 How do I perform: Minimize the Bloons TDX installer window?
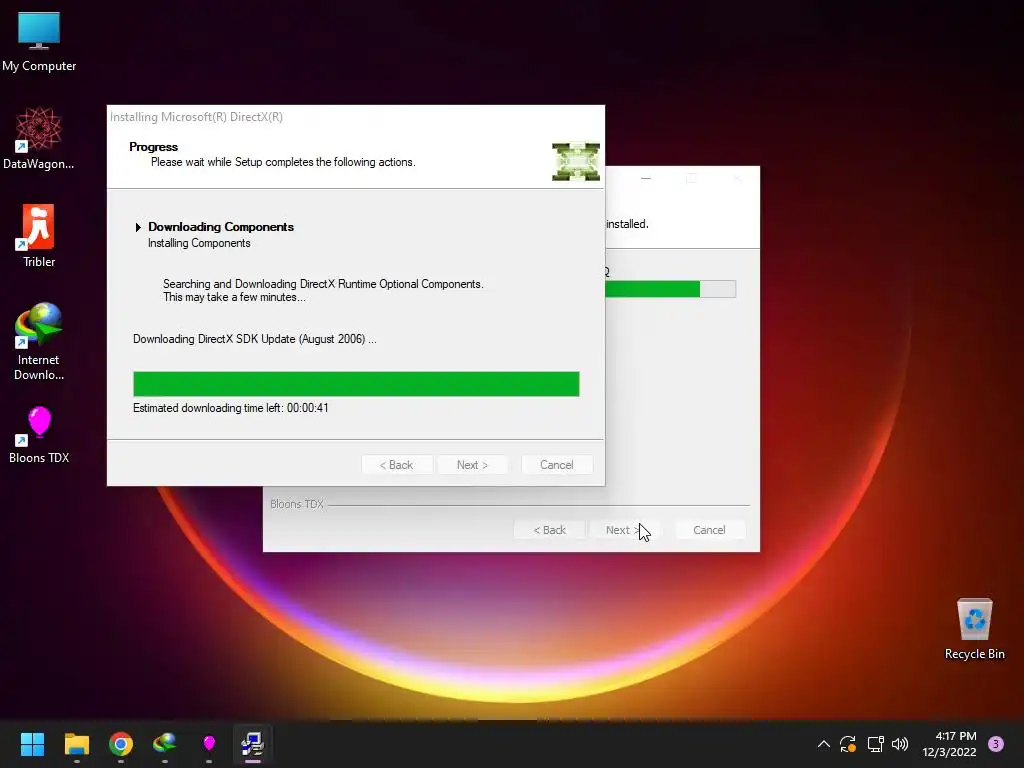point(645,178)
